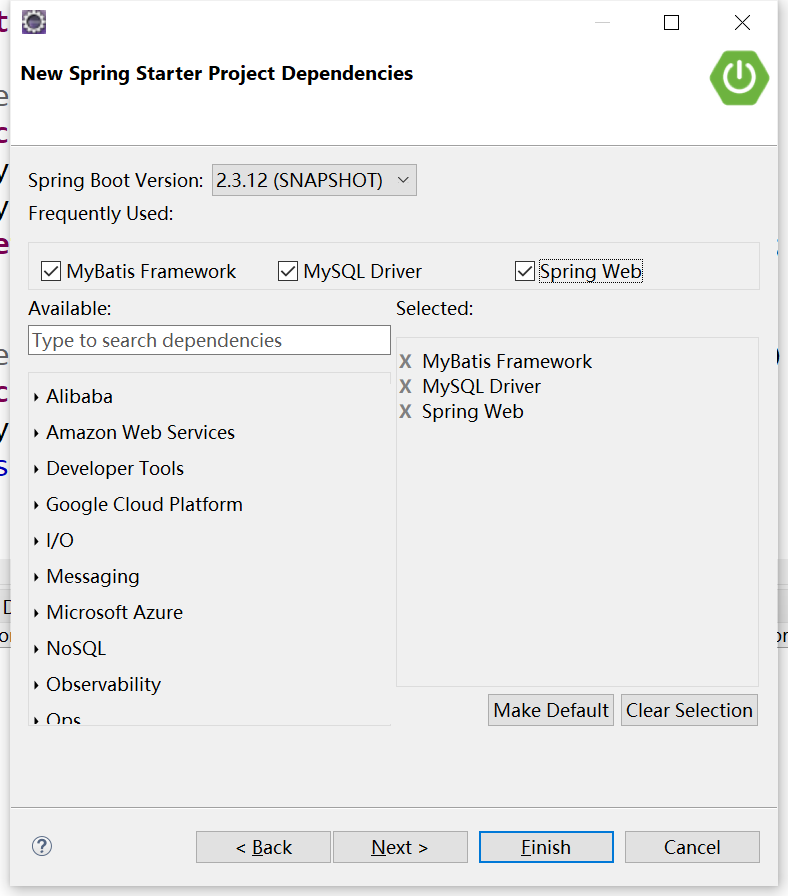Click the help question mark icon
The height and width of the screenshot is (896, 788).
pos(42,846)
